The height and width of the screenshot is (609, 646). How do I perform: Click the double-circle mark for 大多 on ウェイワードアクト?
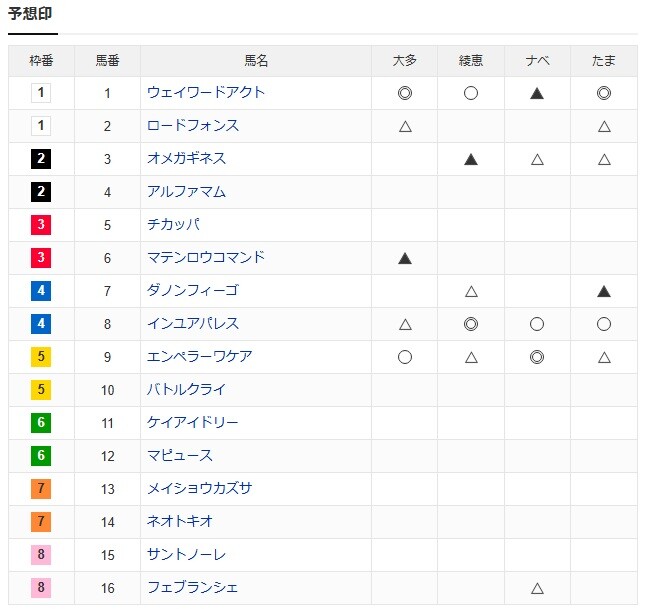pyautogui.click(x=405, y=93)
